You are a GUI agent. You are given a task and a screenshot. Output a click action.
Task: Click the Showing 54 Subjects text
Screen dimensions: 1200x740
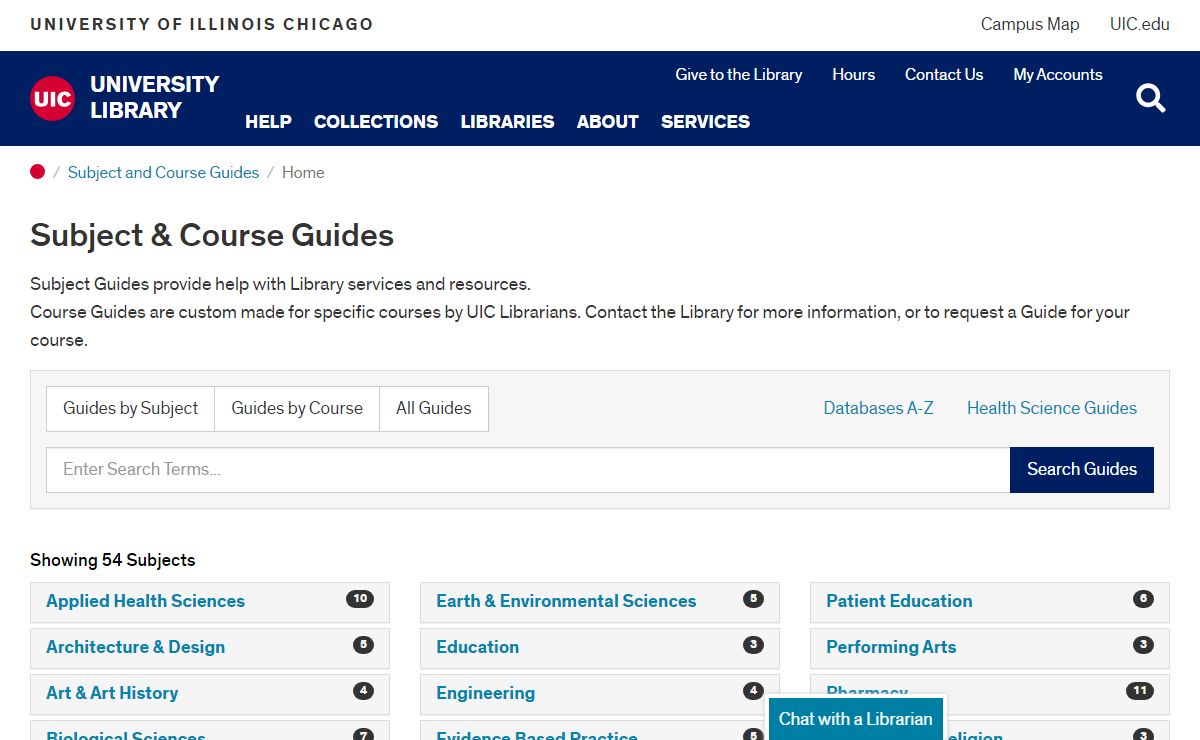click(x=113, y=560)
